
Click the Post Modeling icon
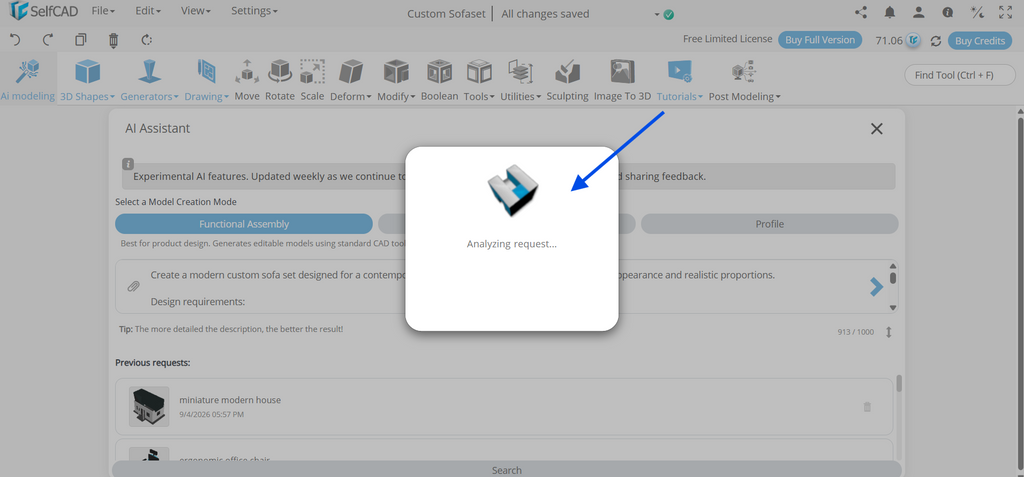click(744, 71)
